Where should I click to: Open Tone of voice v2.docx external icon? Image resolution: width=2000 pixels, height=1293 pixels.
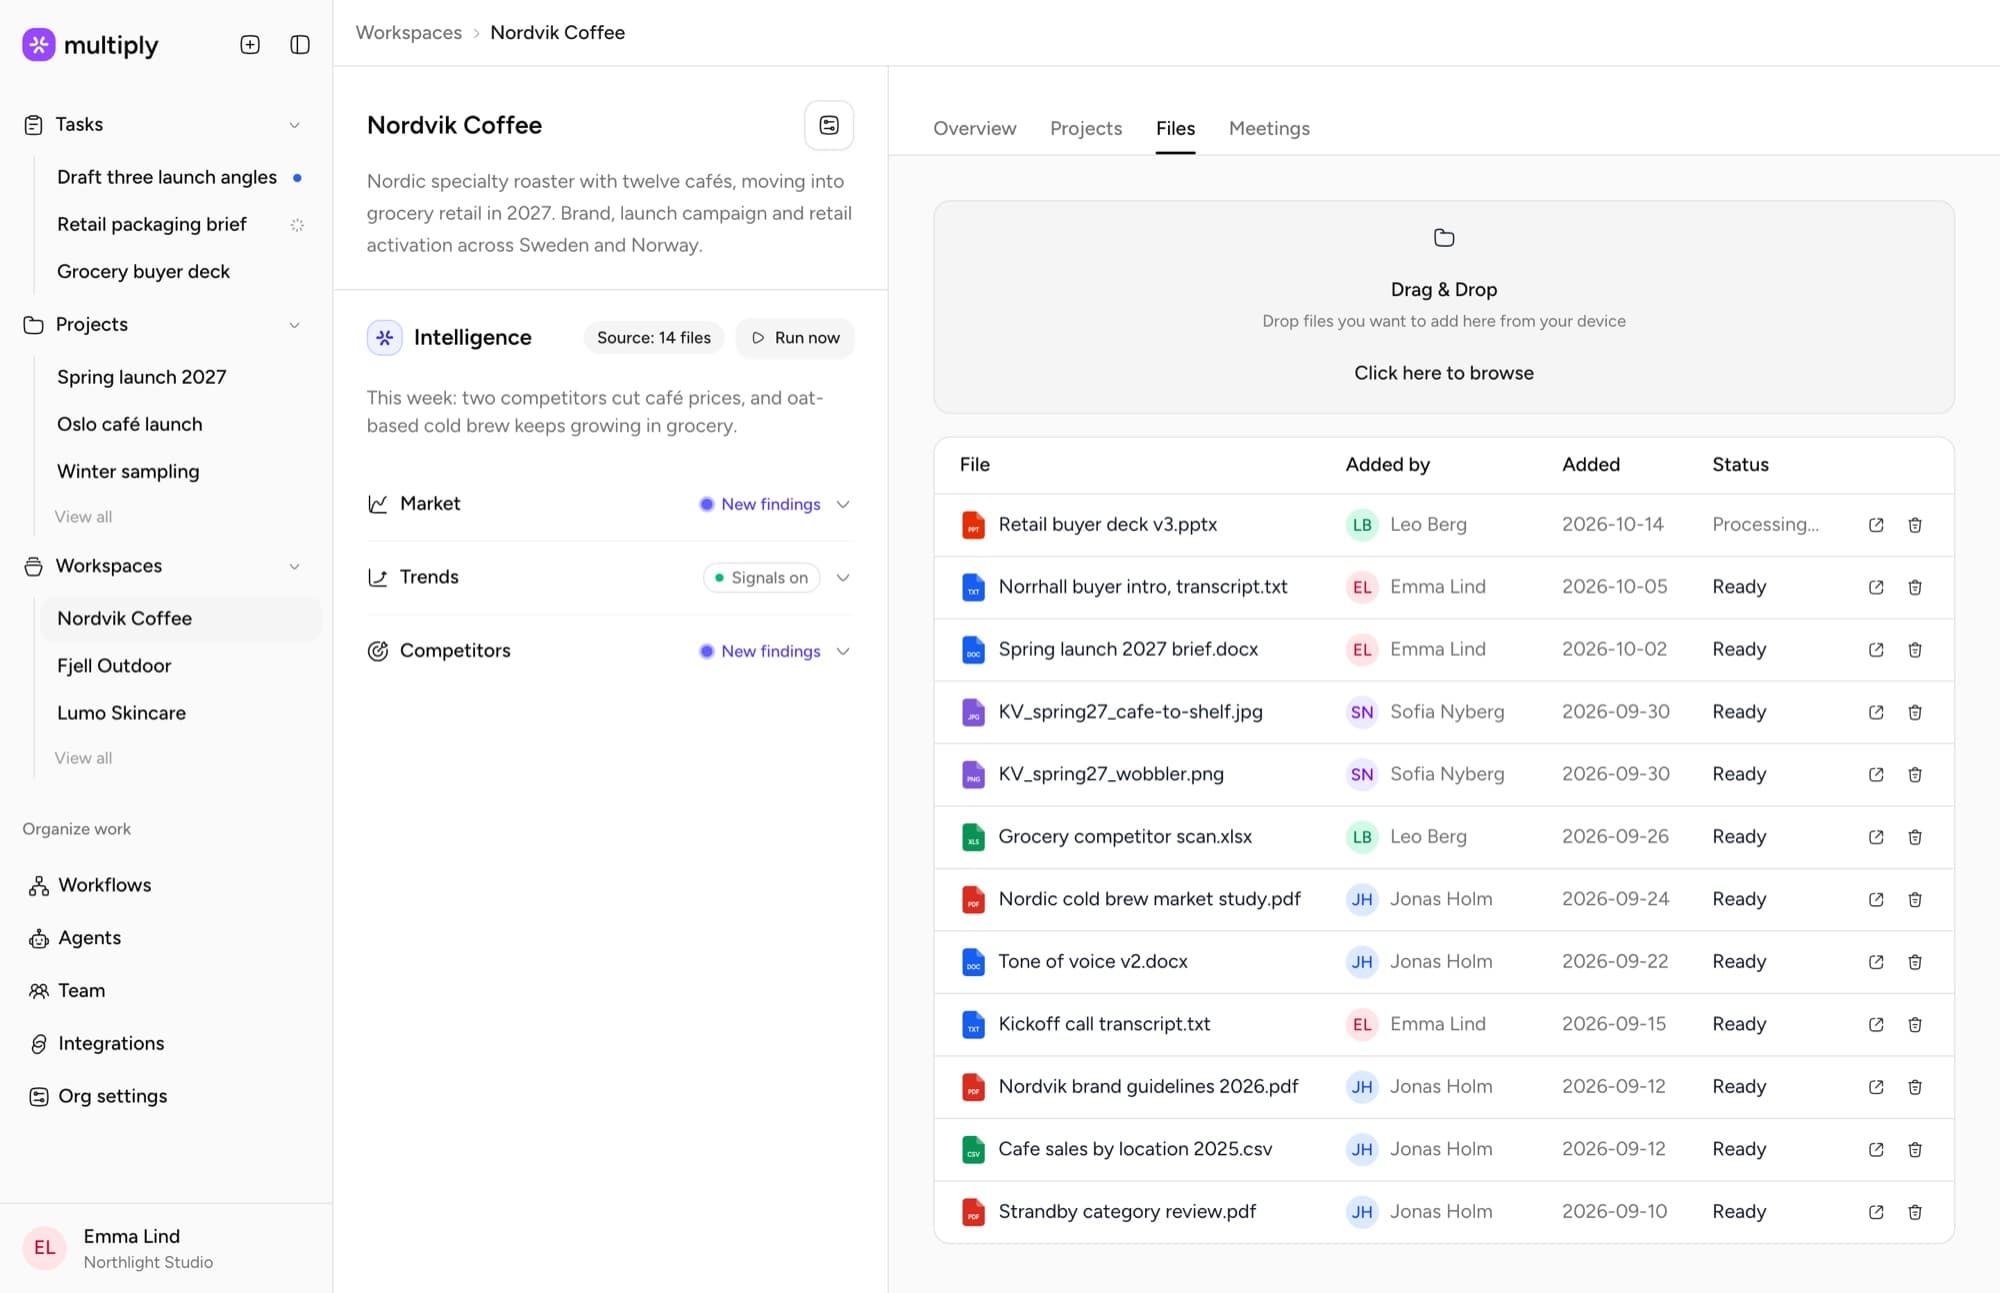point(1876,962)
